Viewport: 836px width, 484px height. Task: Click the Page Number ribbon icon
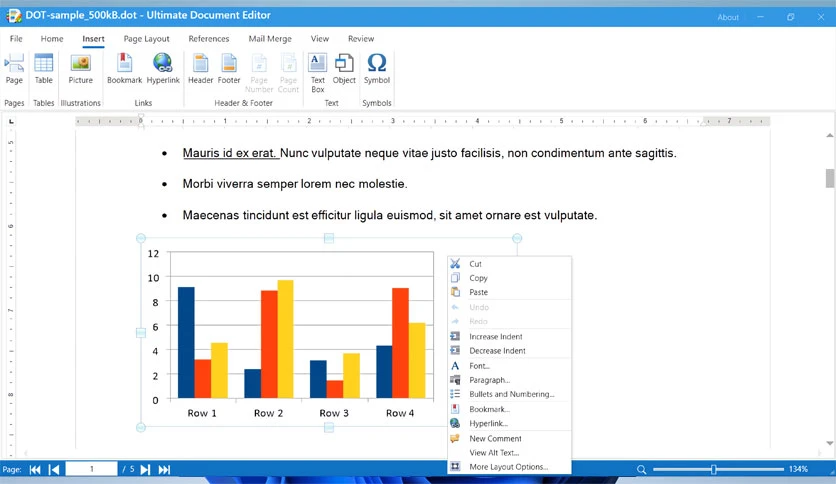(x=259, y=73)
